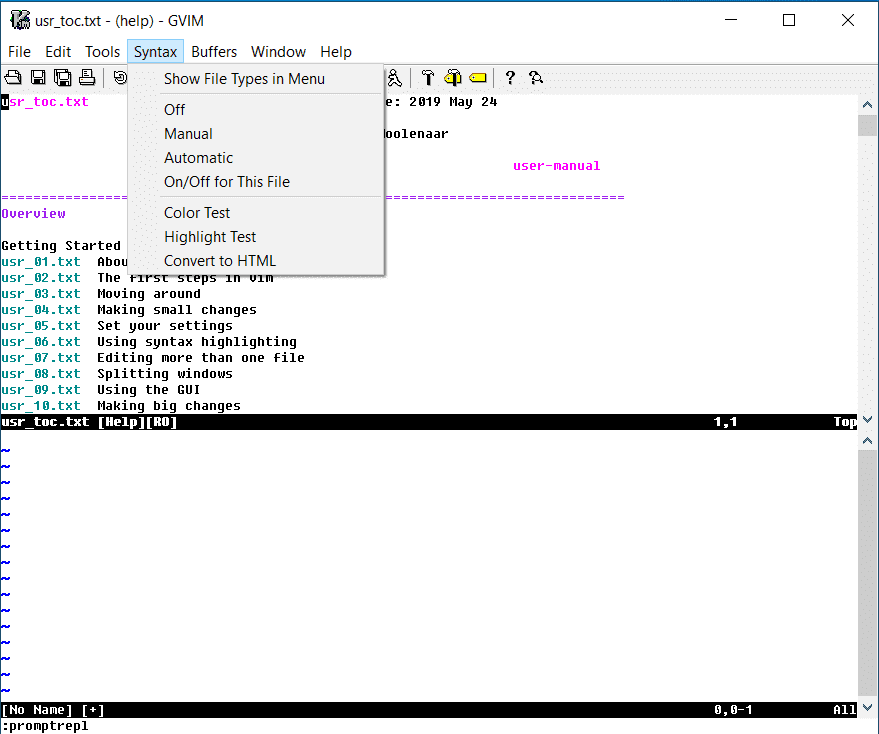Click the user-manual tag text

click(x=557, y=166)
